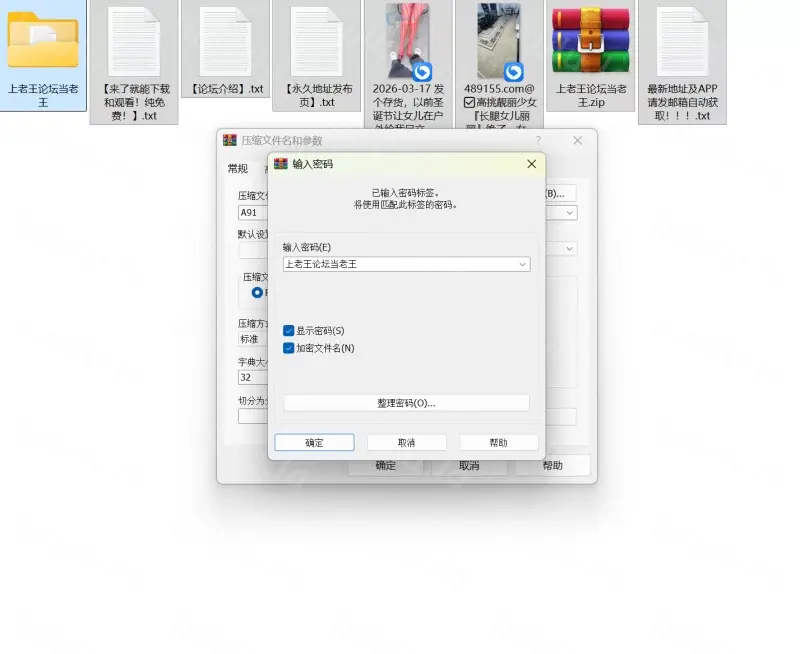This screenshot has height=654, width=800.
Task: Select the radio button under 压缩文件格式
Action: pyautogui.click(x=257, y=292)
